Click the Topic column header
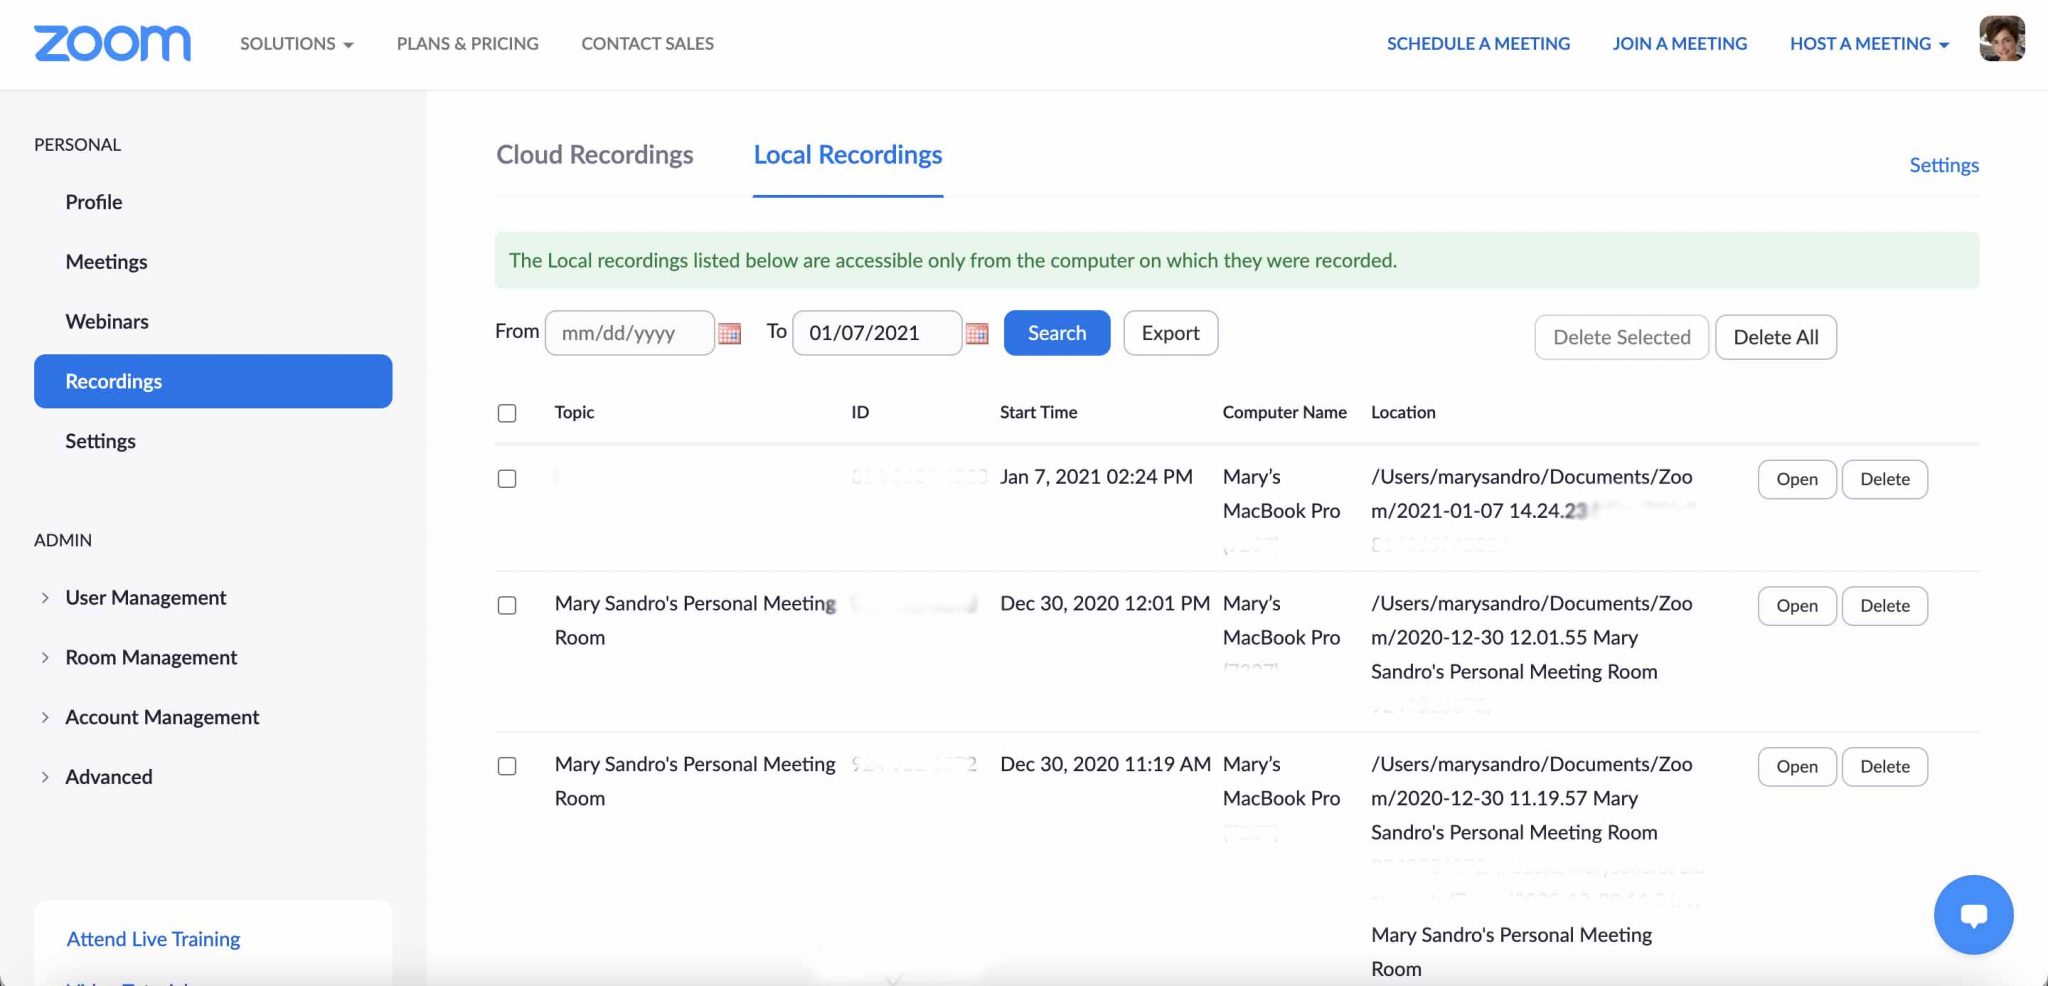The width and height of the screenshot is (2048, 986). pos(574,412)
